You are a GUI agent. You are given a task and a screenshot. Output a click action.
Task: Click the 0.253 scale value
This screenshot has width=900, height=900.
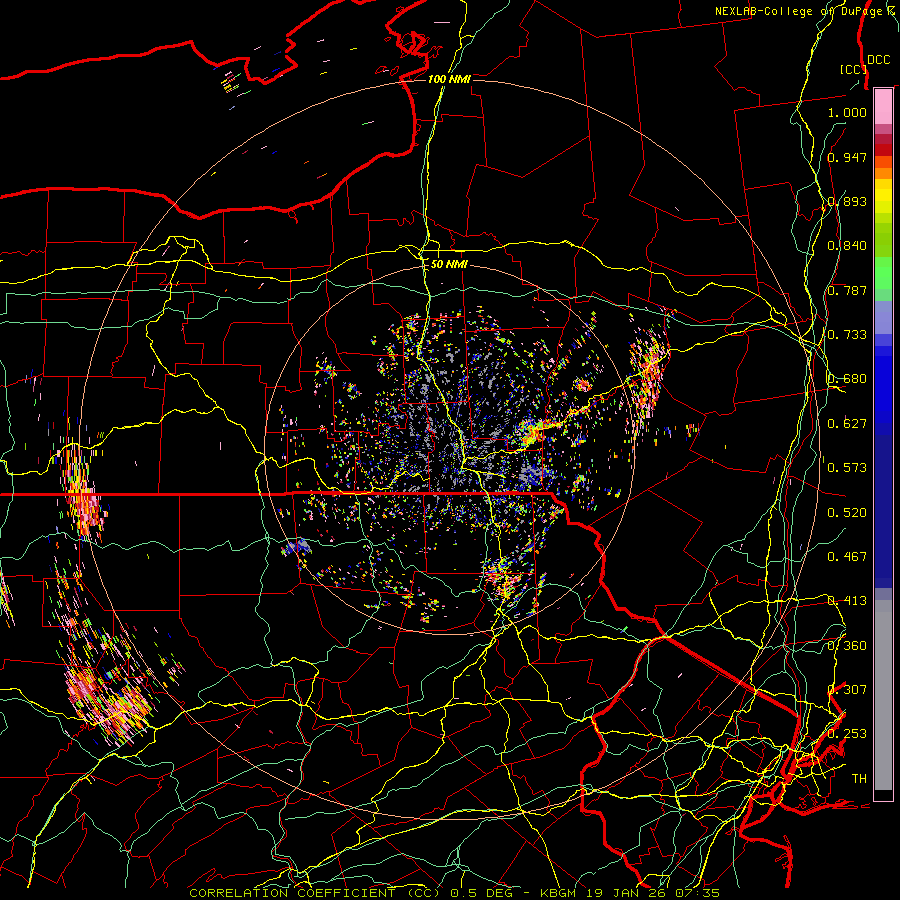[x=847, y=734]
